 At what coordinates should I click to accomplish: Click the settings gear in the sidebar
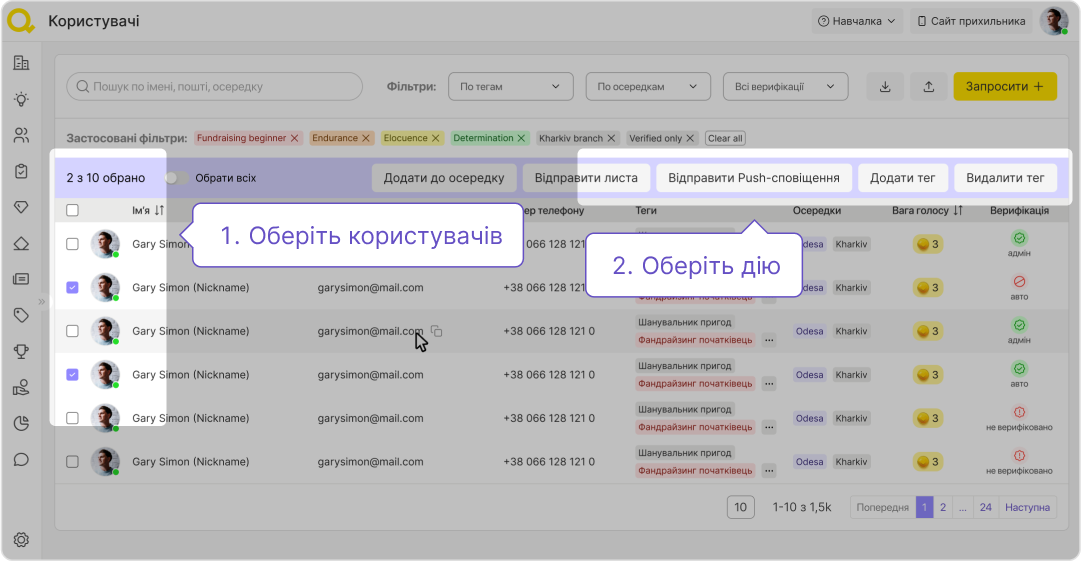[21, 540]
